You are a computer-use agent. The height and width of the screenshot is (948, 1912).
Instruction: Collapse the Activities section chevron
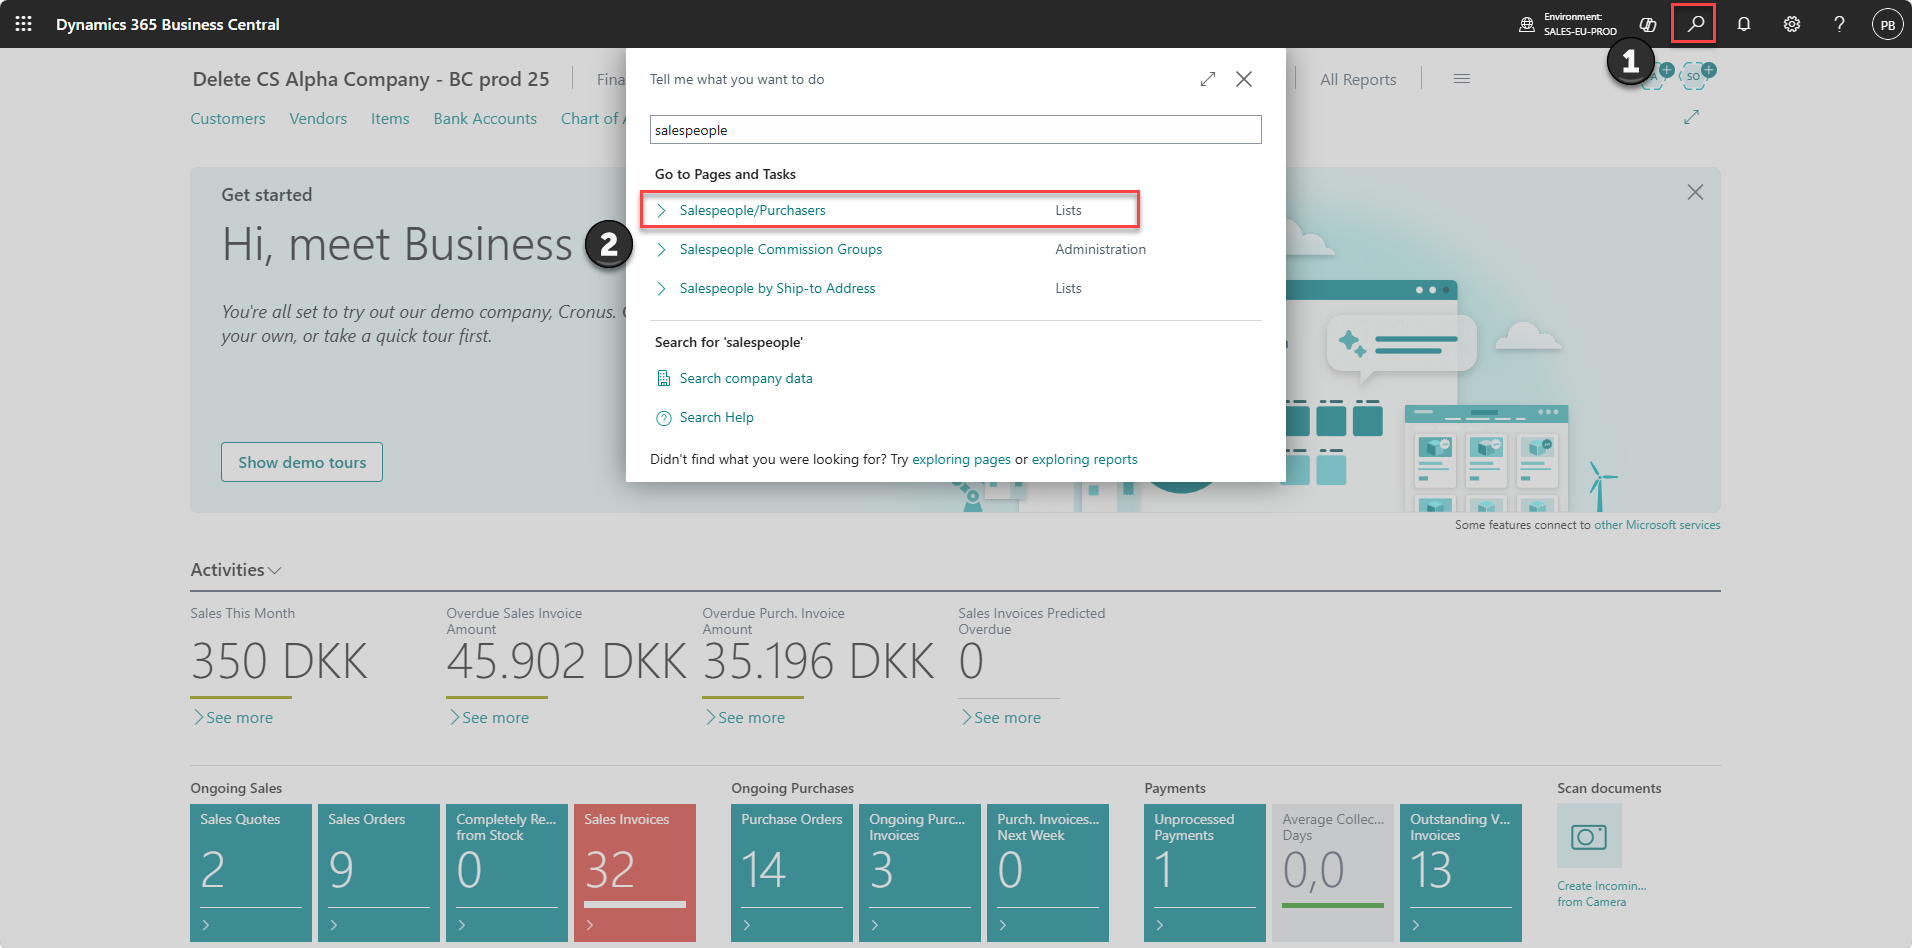point(275,571)
